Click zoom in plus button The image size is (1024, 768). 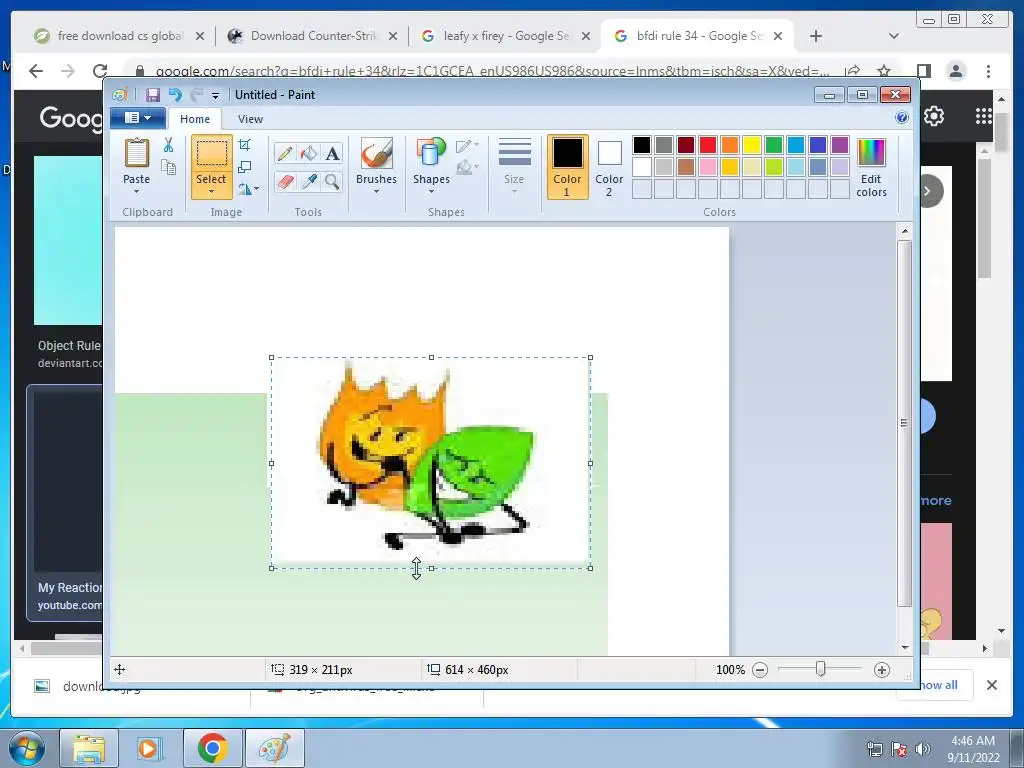(x=882, y=670)
